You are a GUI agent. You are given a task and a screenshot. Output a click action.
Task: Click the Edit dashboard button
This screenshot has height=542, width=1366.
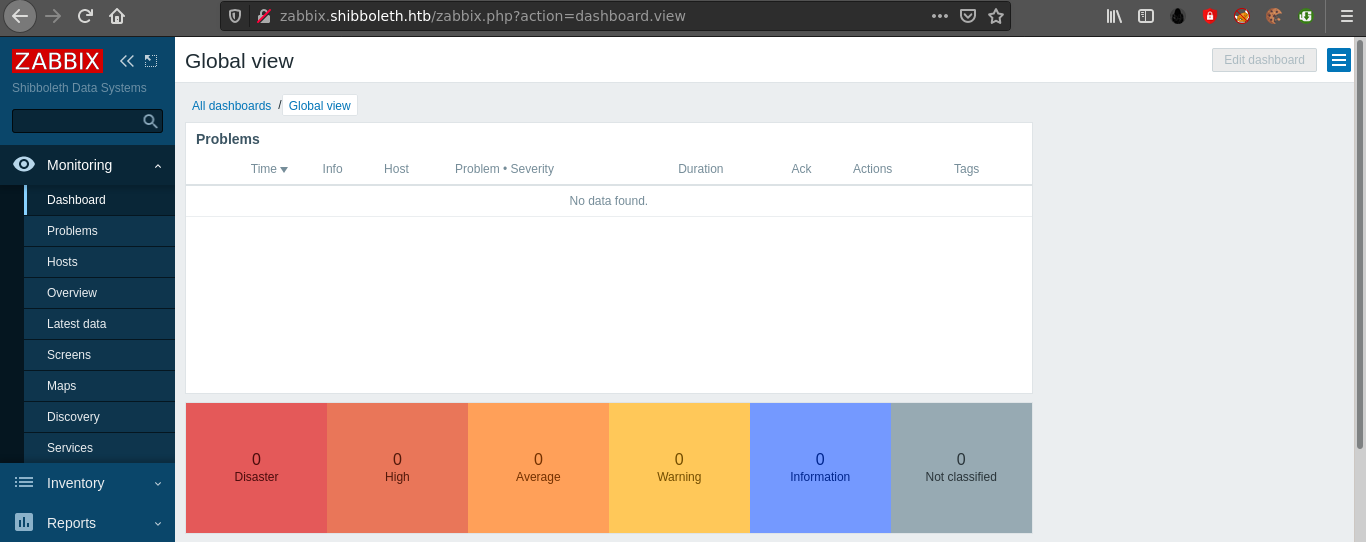pos(1264,60)
